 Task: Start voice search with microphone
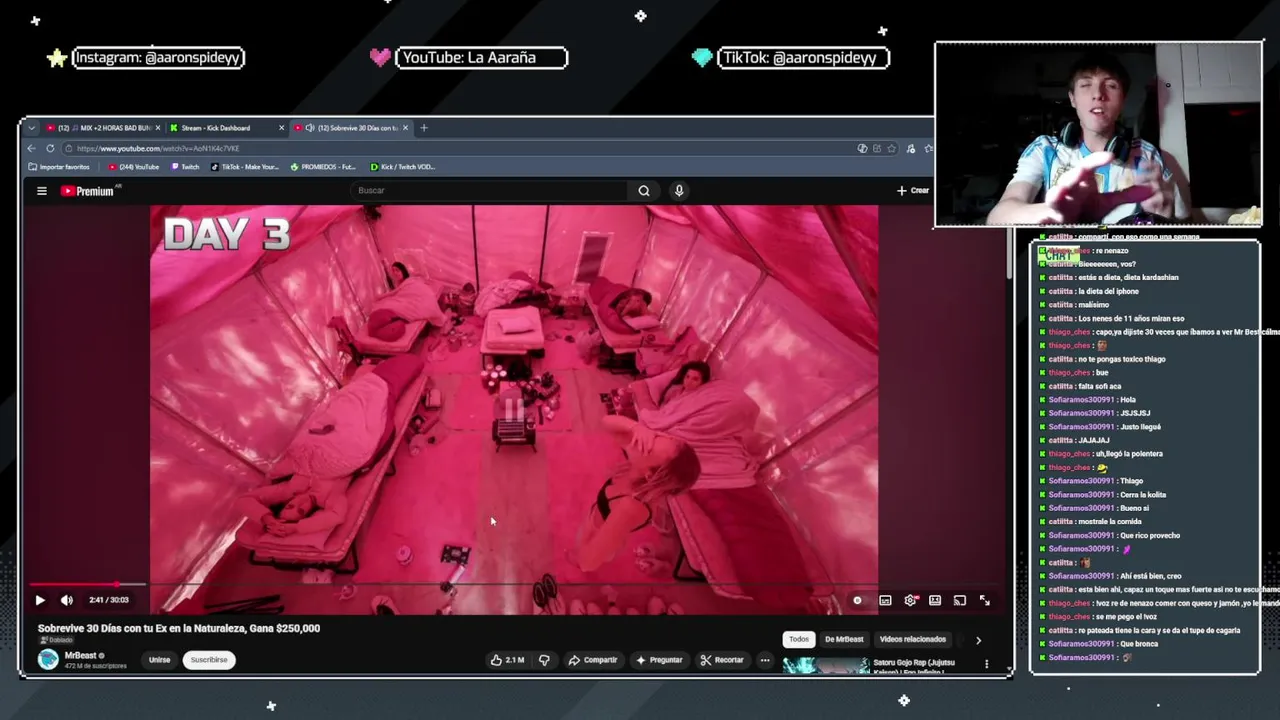[679, 191]
